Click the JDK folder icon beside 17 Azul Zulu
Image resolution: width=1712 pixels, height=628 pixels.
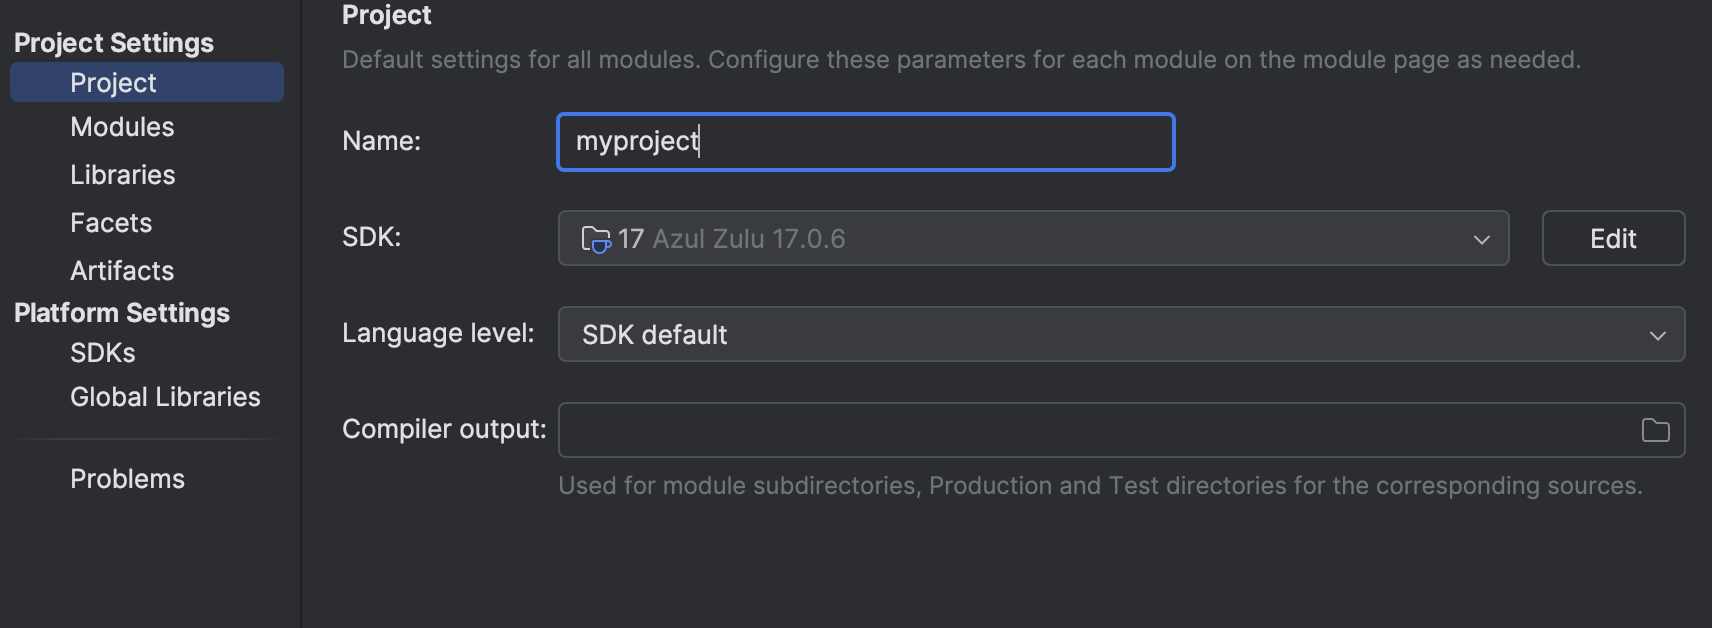tap(595, 239)
